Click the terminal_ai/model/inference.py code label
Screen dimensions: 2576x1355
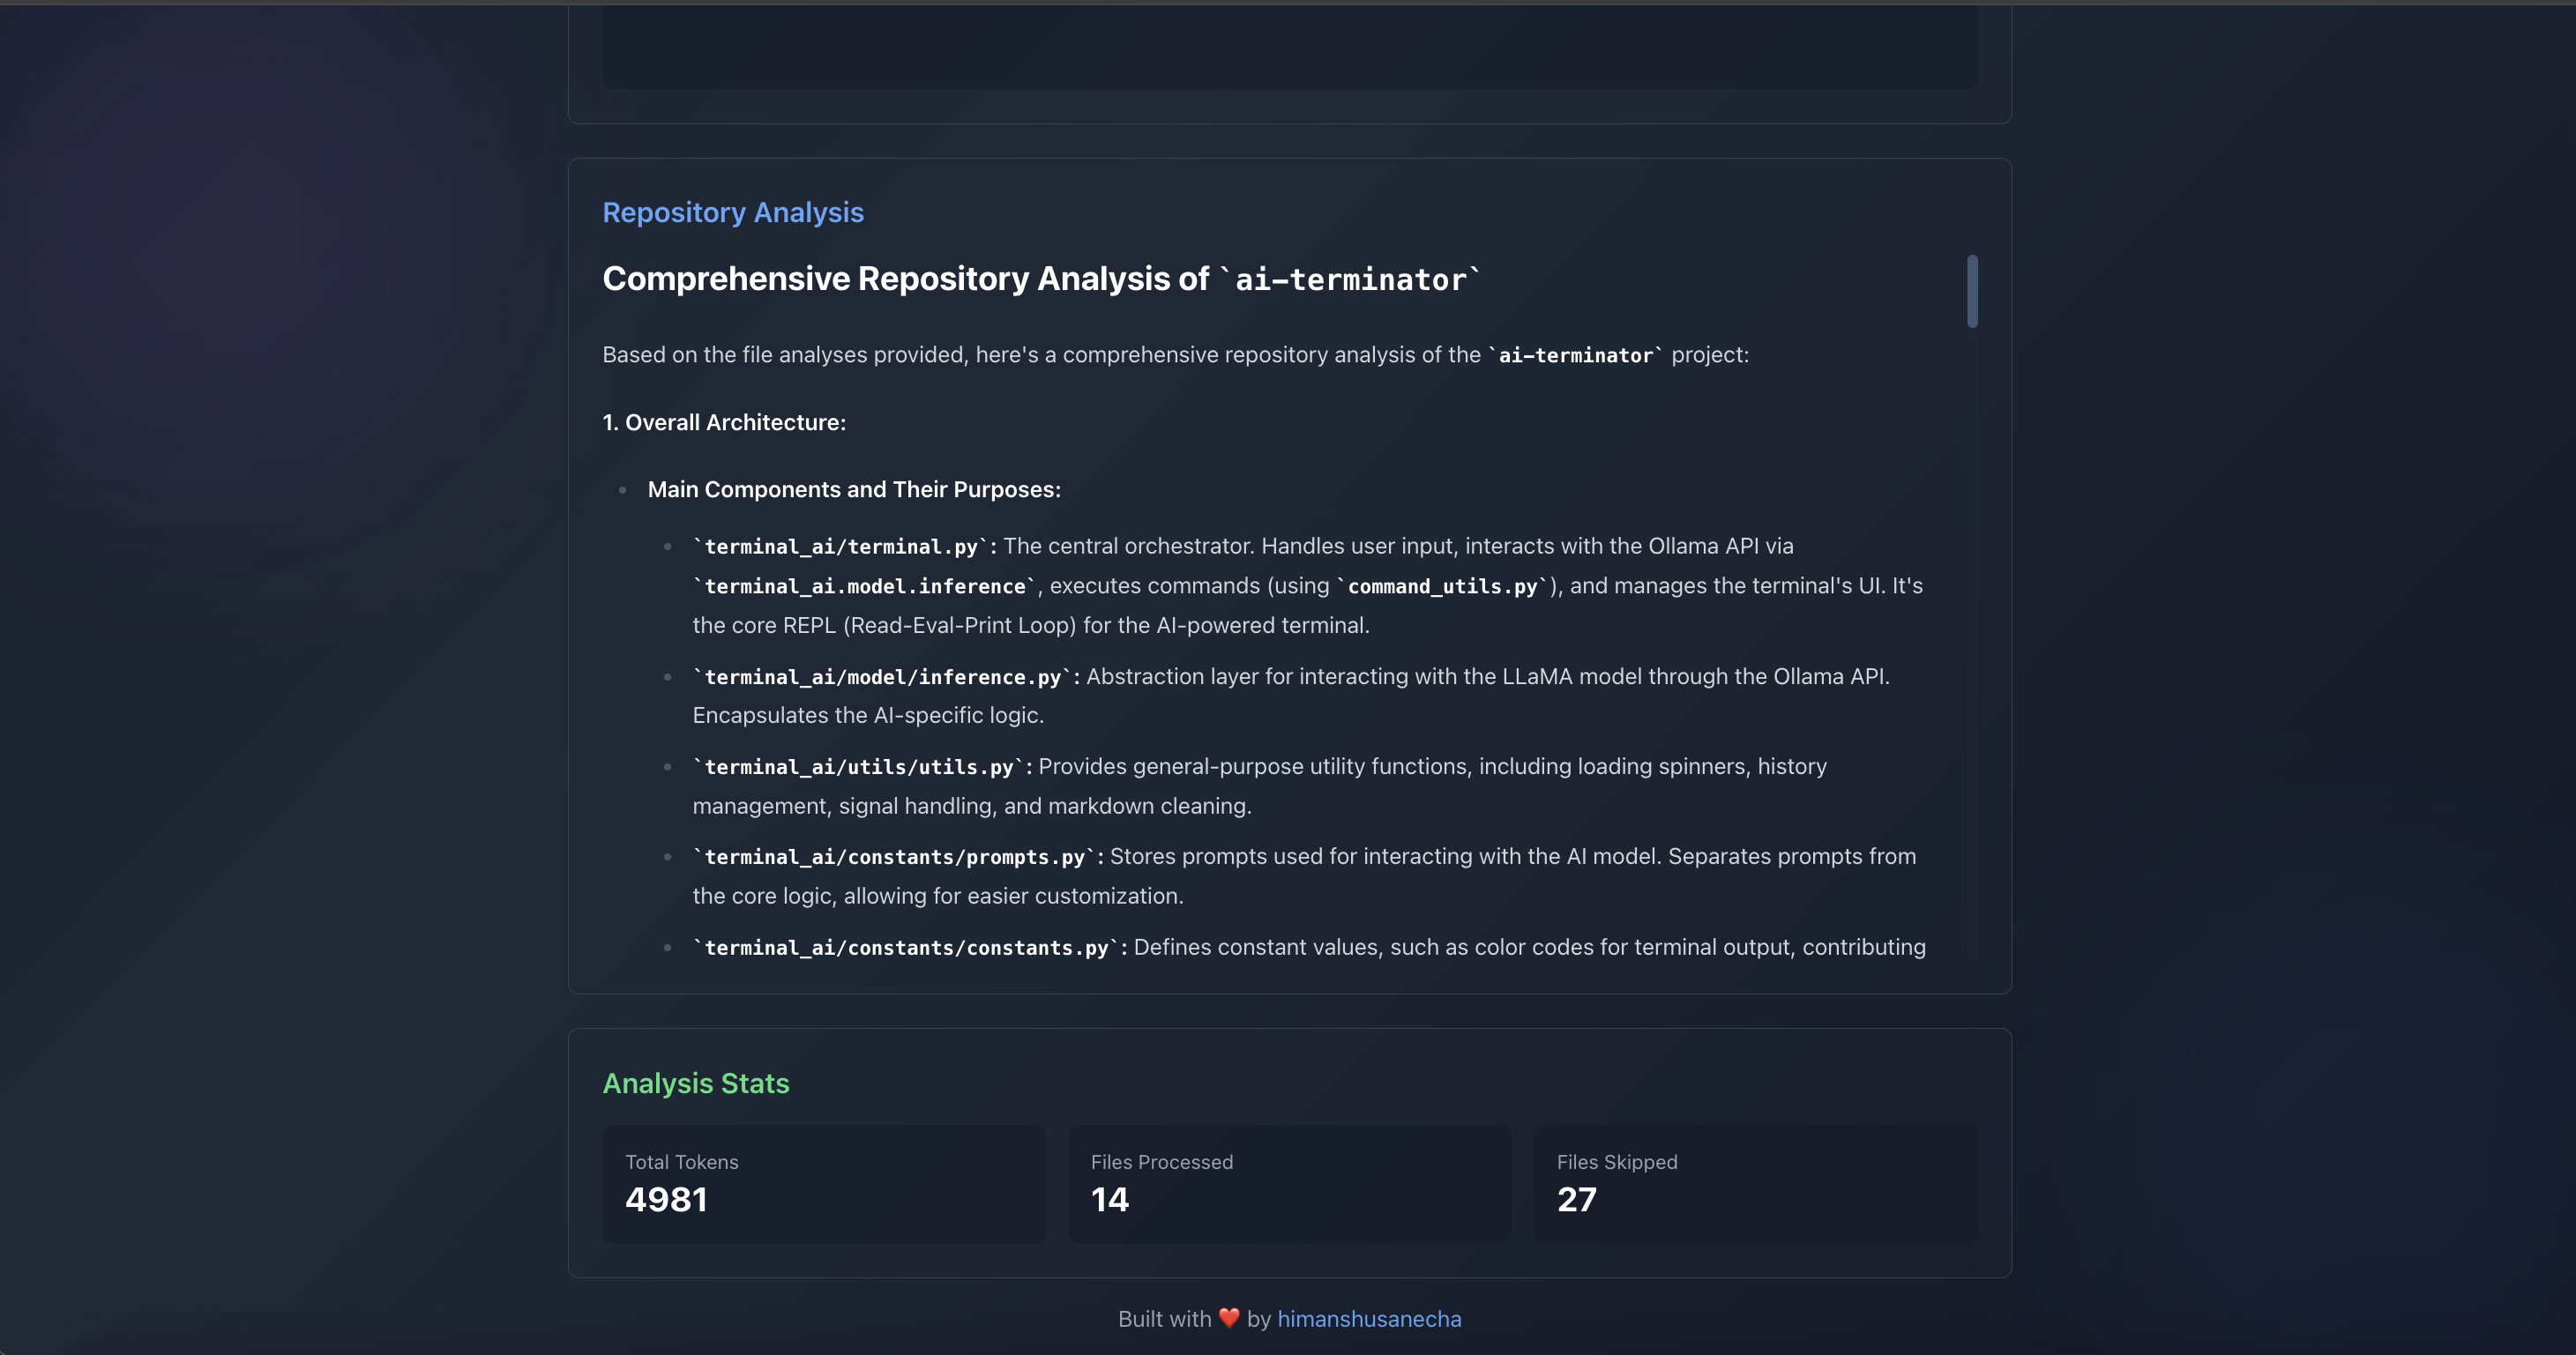pyautogui.click(x=882, y=677)
